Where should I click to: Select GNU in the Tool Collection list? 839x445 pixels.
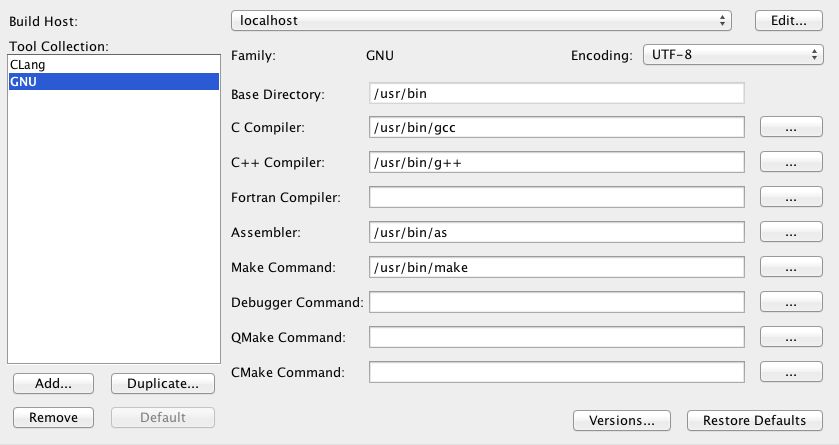click(x=113, y=82)
